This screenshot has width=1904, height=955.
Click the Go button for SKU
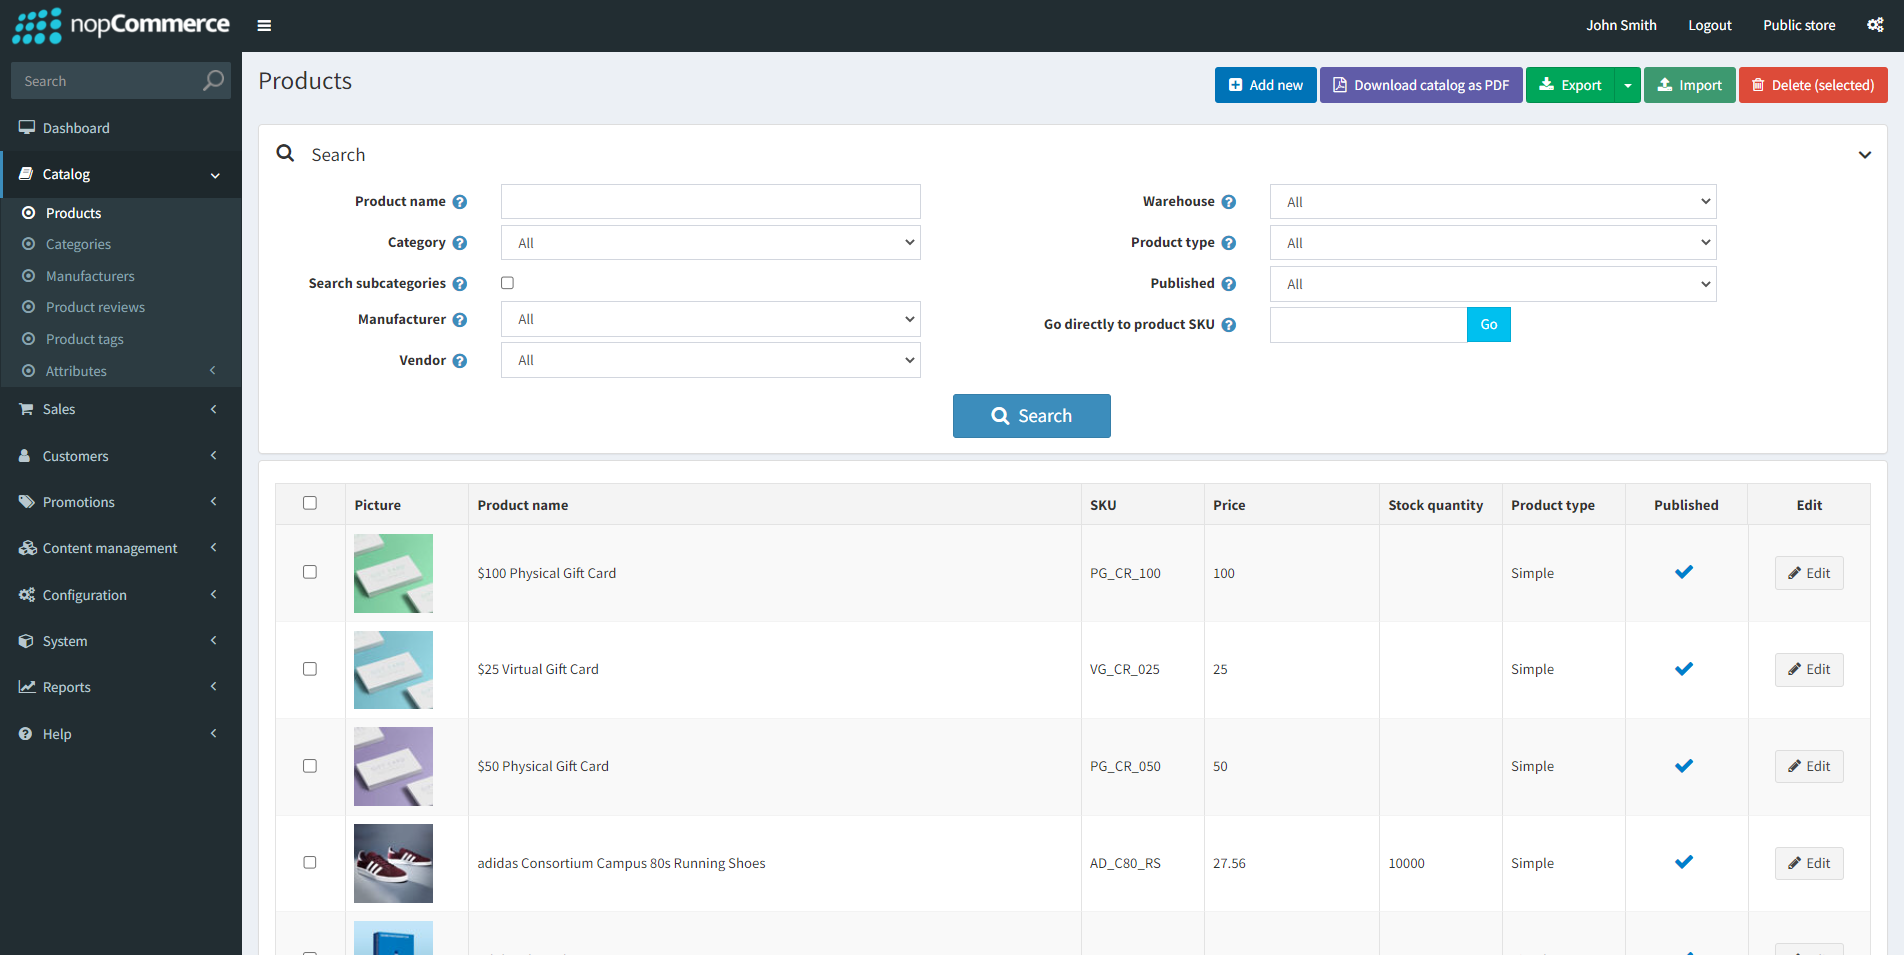pos(1489,325)
